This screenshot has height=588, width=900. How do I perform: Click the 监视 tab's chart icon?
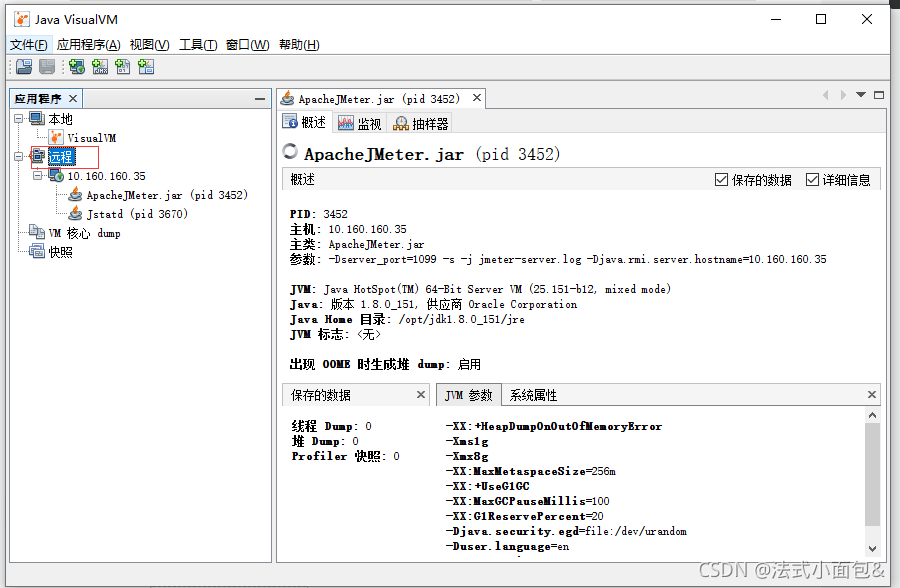coord(344,122)
